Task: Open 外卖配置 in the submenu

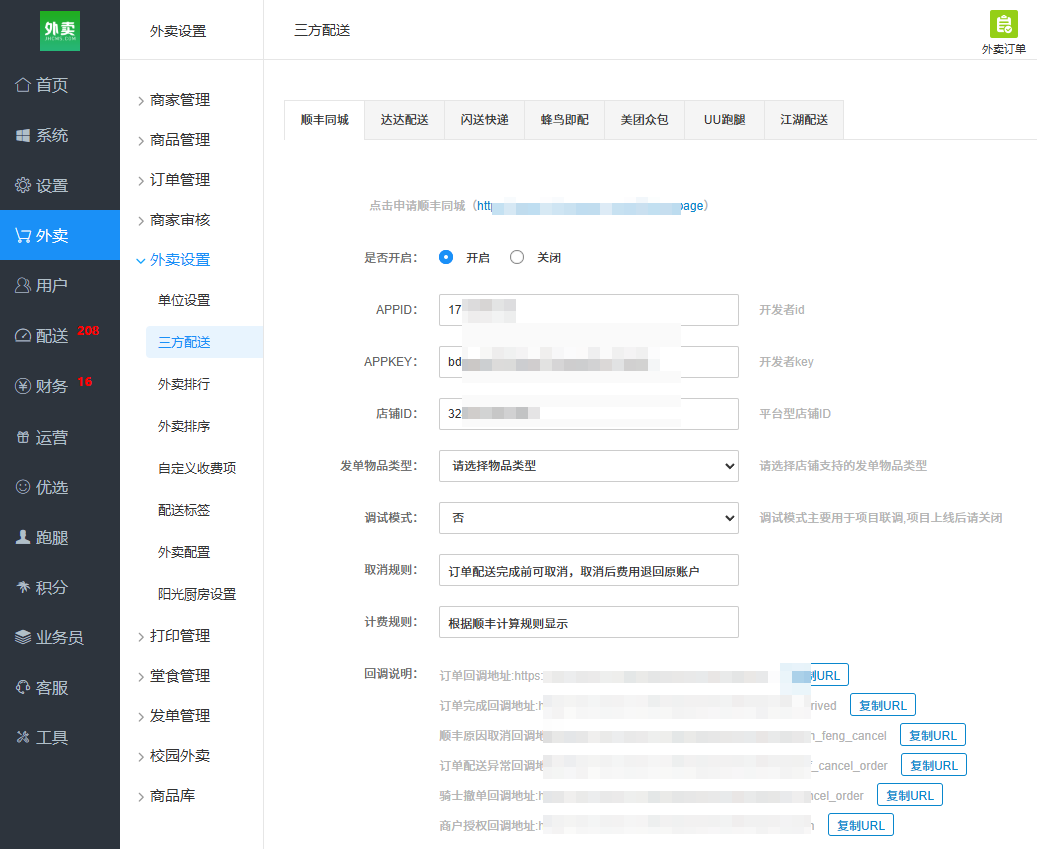Action: coord(184,552)
